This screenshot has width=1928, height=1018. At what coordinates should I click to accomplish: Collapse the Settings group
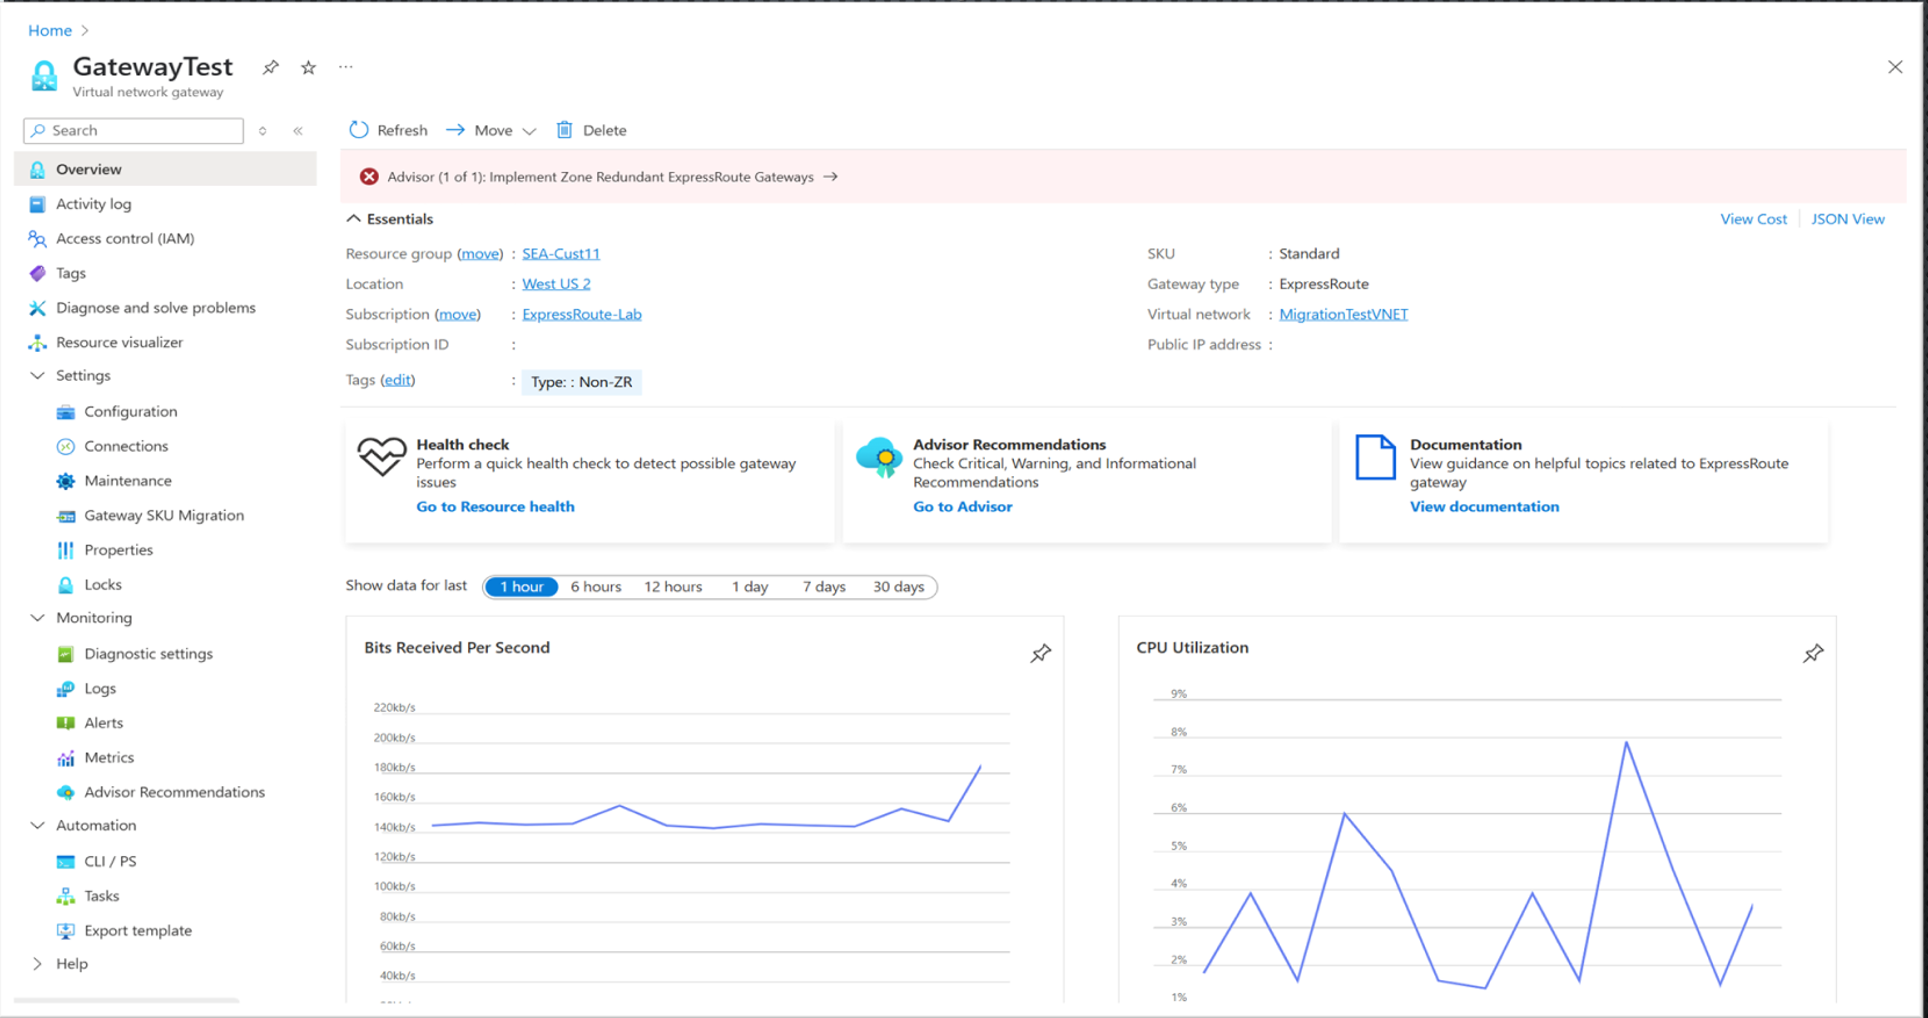pyautogui.click(x=37, y=375)
